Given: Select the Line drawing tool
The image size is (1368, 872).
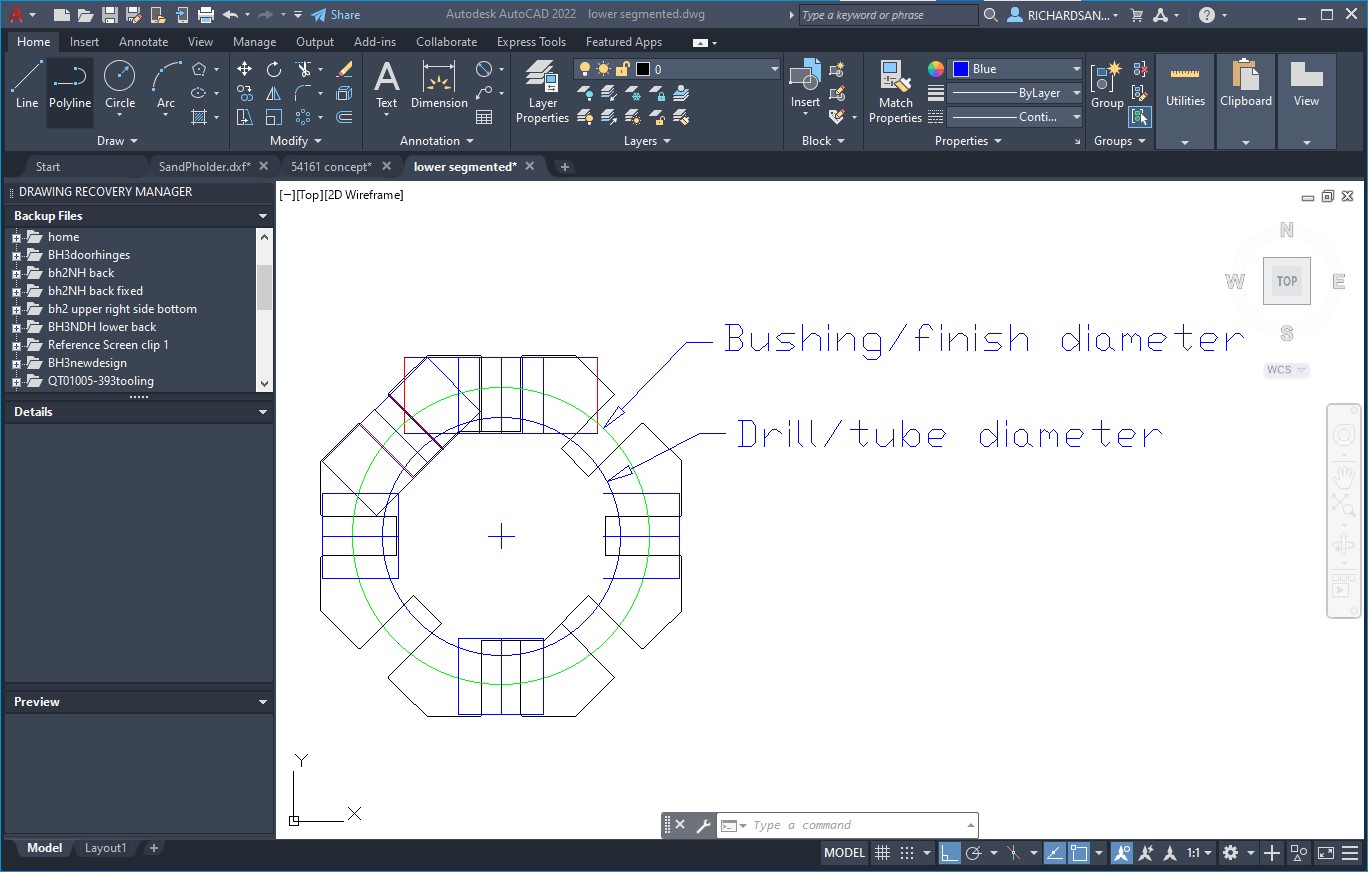Looking at the screenshot, I should tap(27, 85).
